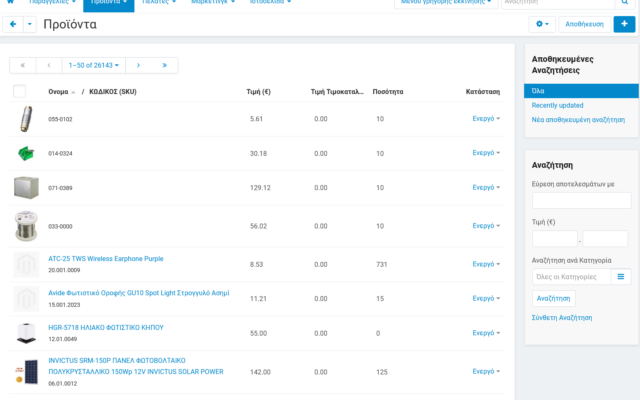The image size is (640, 400).
Task: Open the gear settings menu
Action: [543, 24]
